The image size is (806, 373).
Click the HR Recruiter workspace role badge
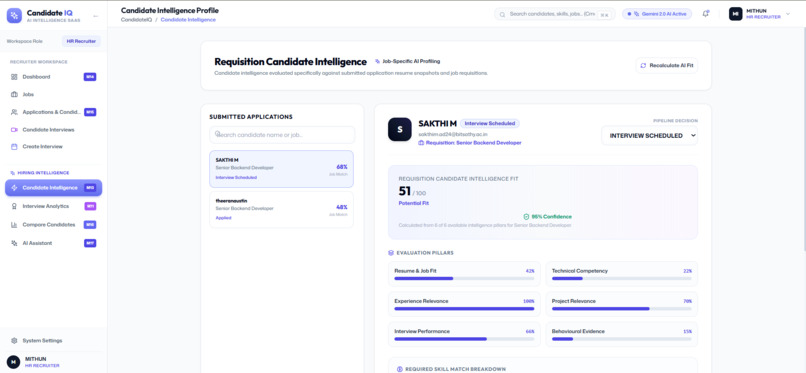(x=81, y=41)
